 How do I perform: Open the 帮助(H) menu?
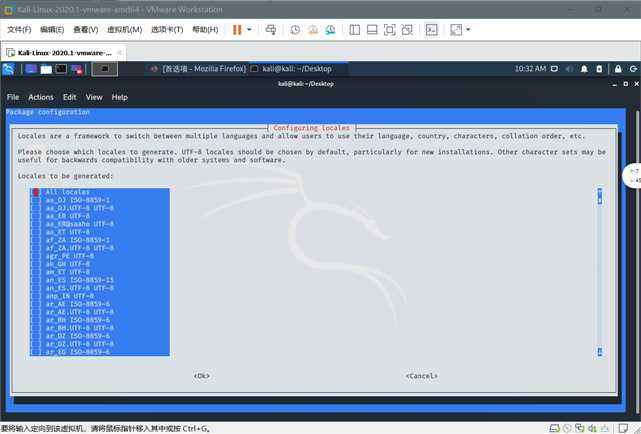[x=205, y=29]
